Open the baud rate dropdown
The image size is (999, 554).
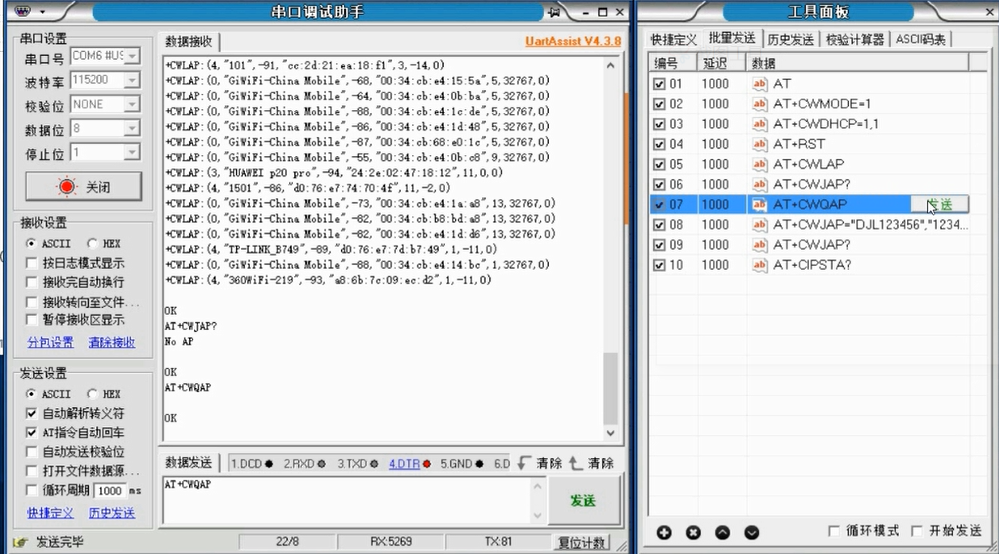tap(132, 80)
